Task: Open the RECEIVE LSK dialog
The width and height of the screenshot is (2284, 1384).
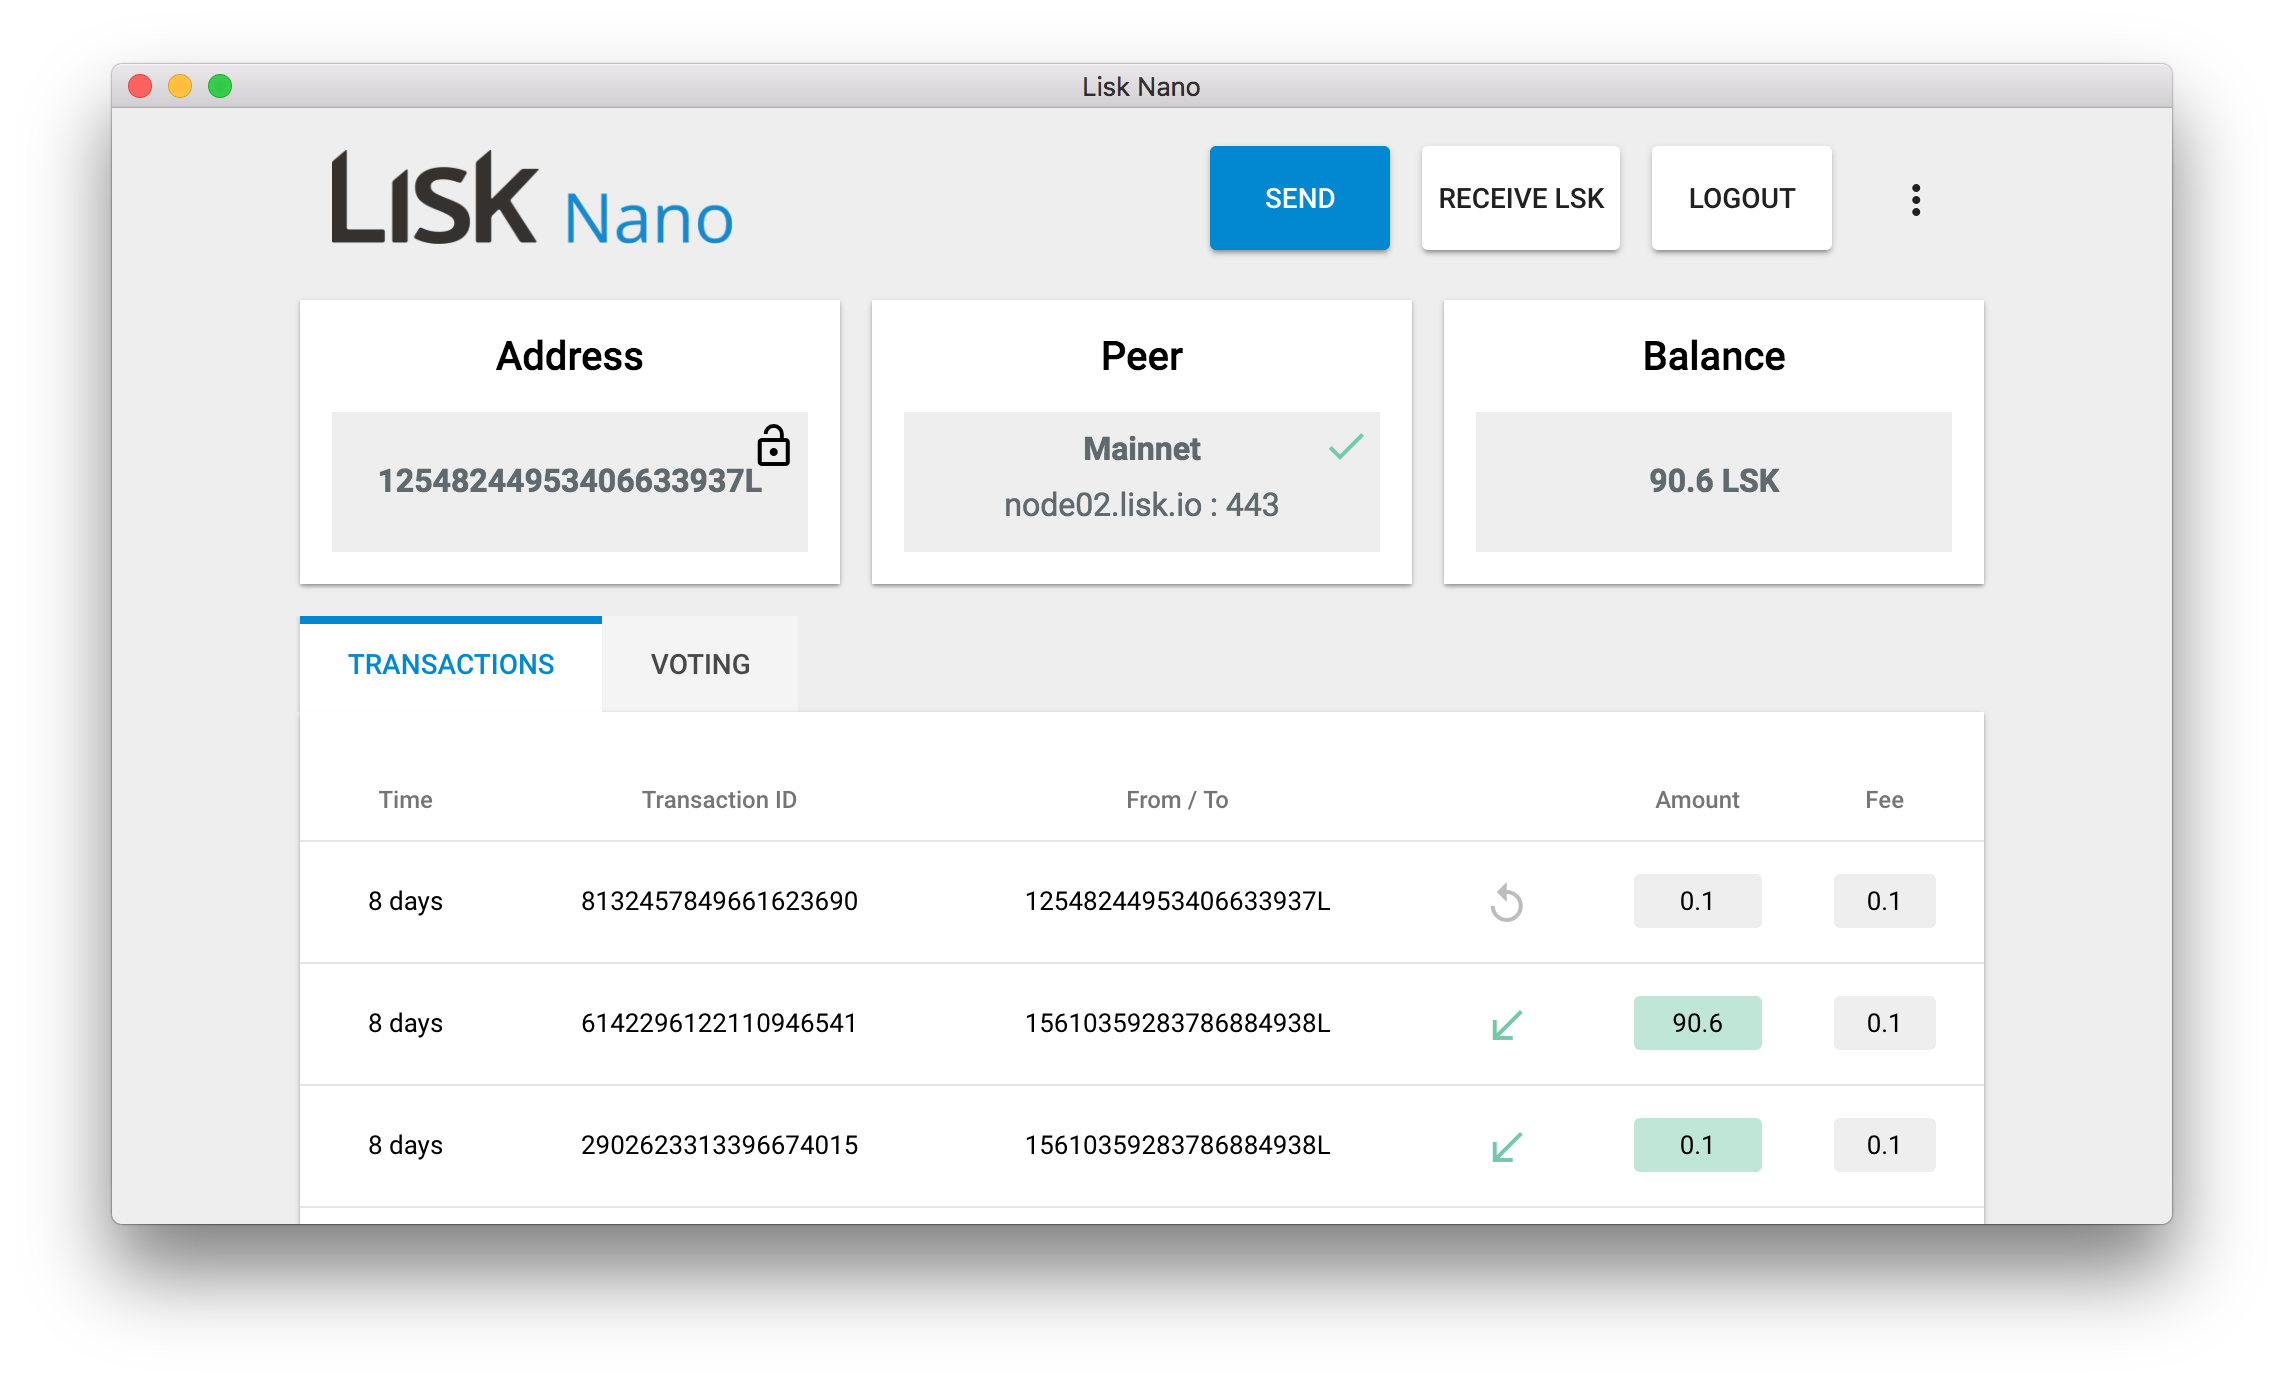Action: 1520,198
